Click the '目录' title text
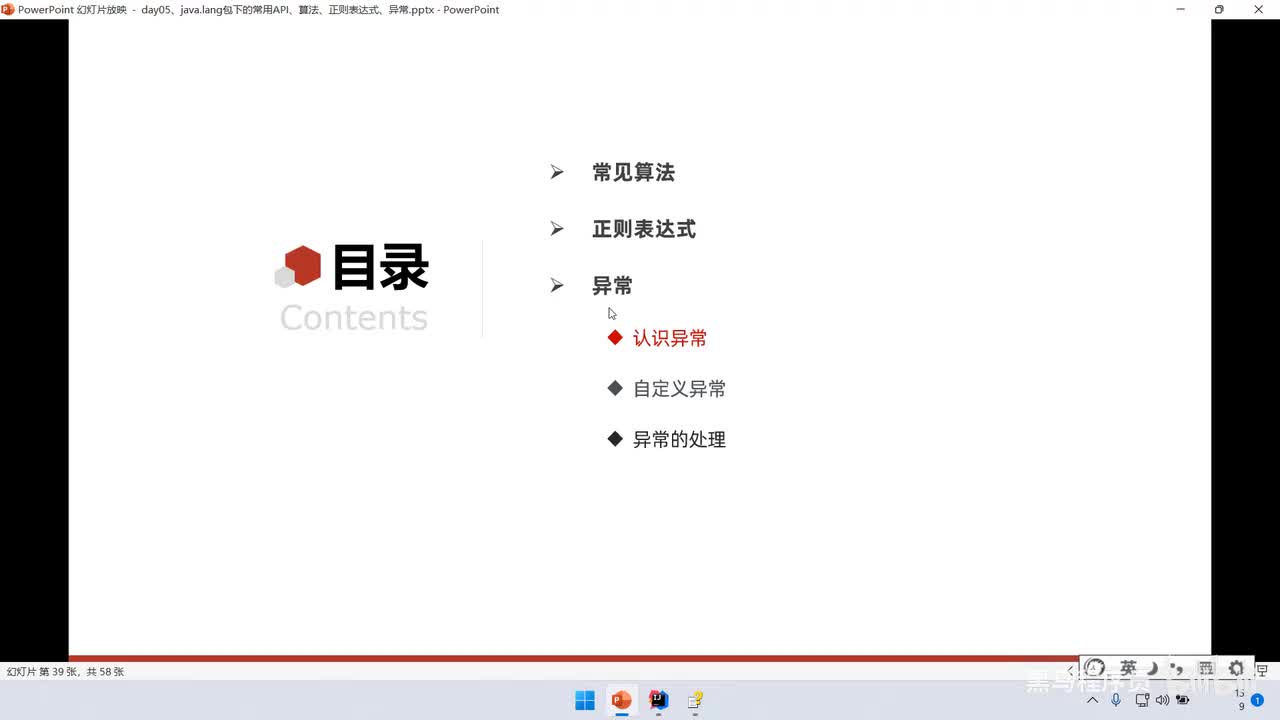The height and width of the screenshot is (720, 1280). (x=380, y=268)
